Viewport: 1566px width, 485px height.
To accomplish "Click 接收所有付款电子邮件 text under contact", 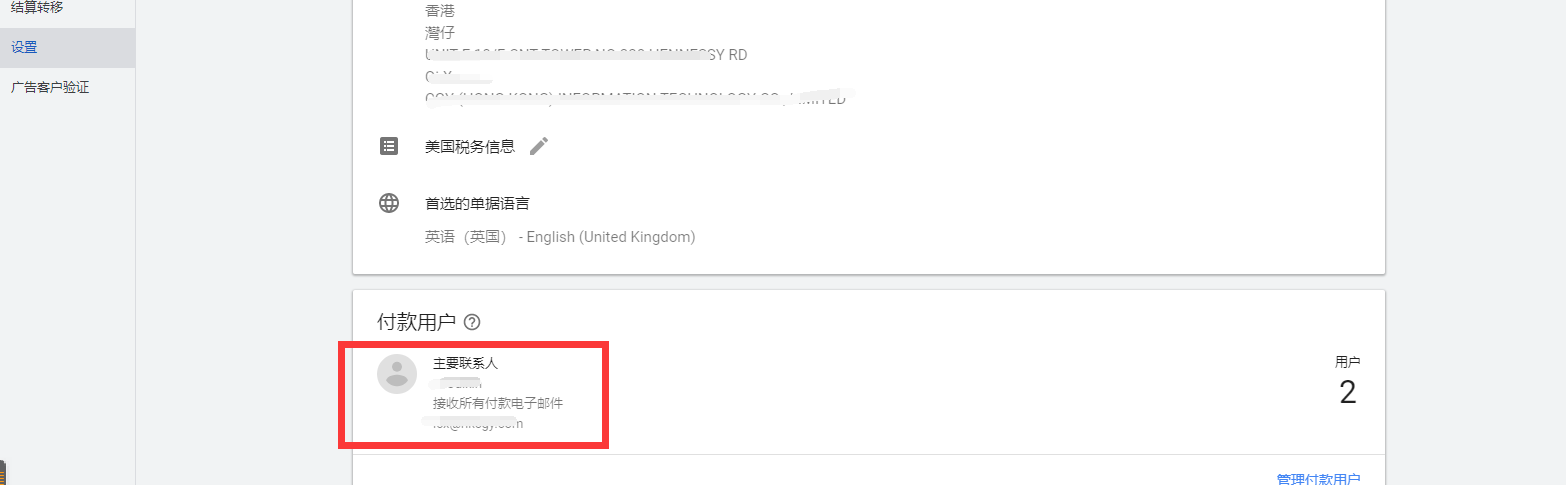I will click(x=498, y=403).
